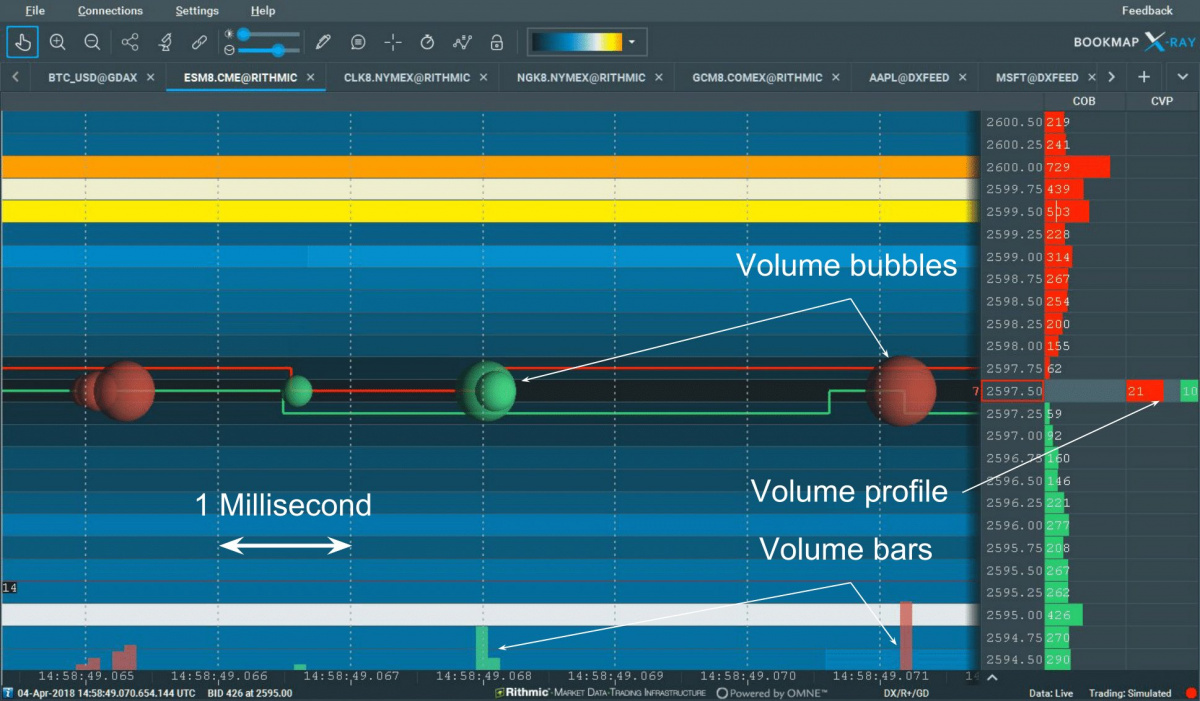Click the chain link icon

tap(199, 42)
